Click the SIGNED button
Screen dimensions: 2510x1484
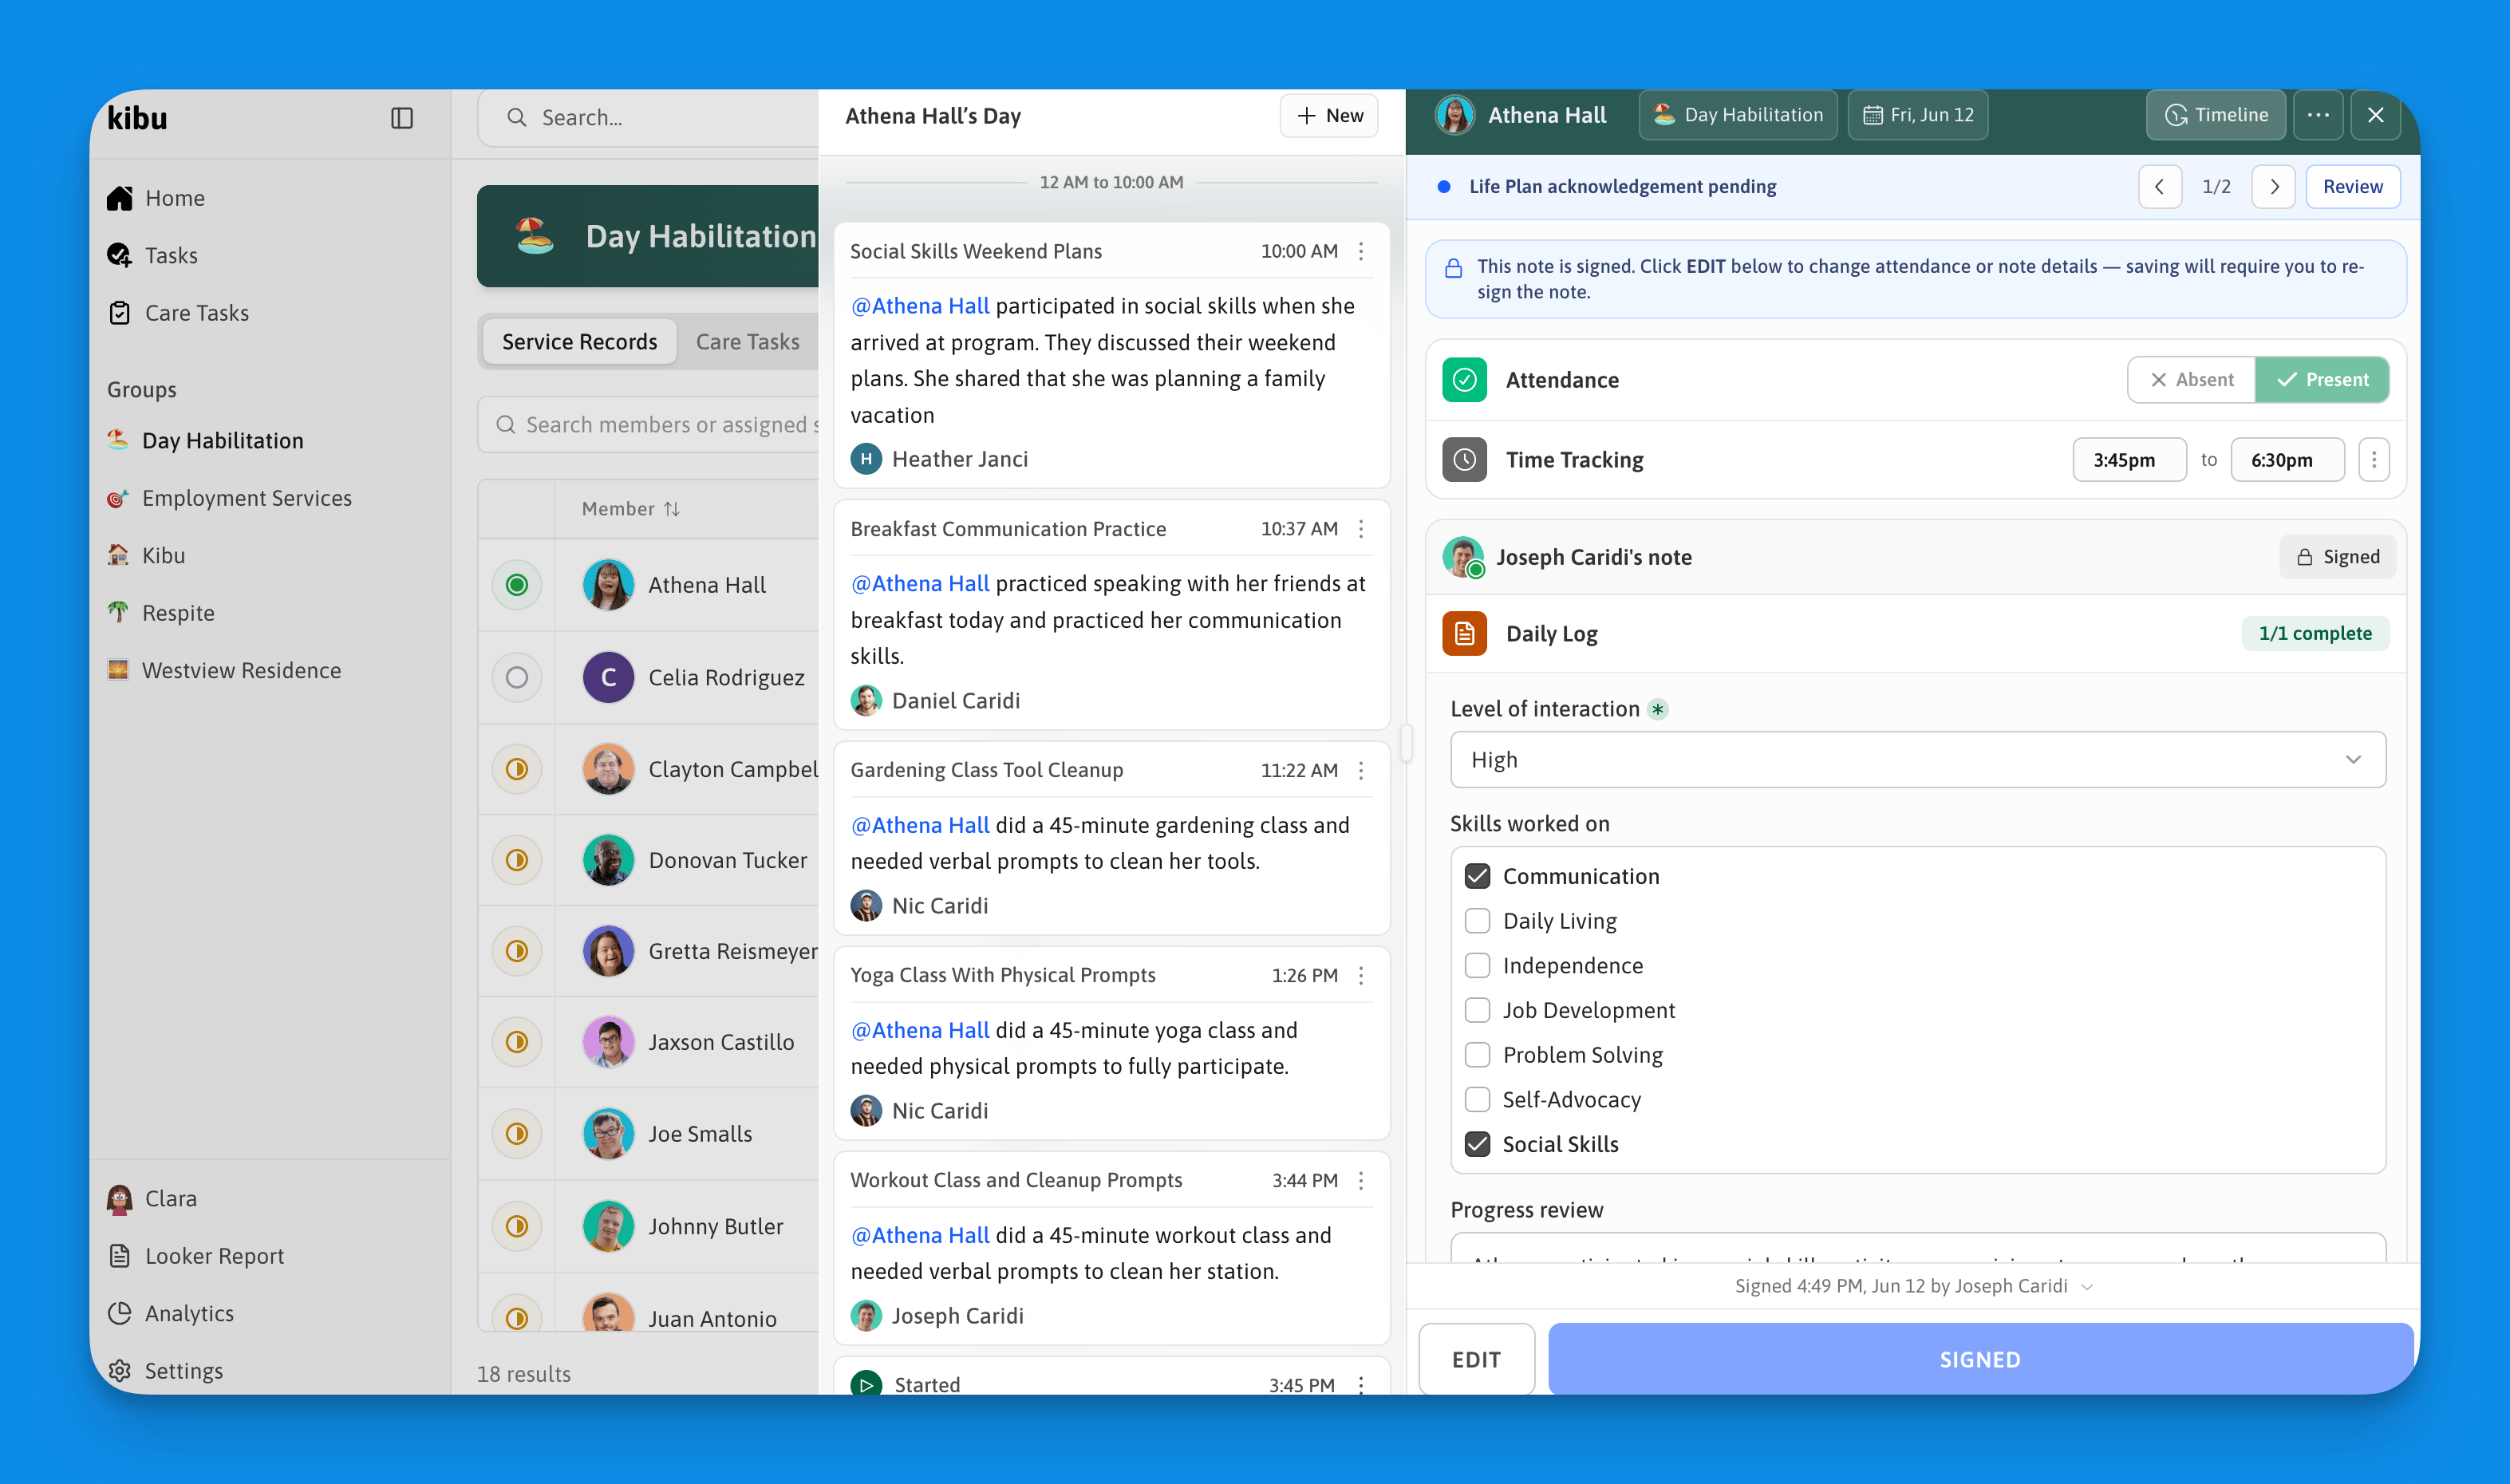[1980, 1360]
